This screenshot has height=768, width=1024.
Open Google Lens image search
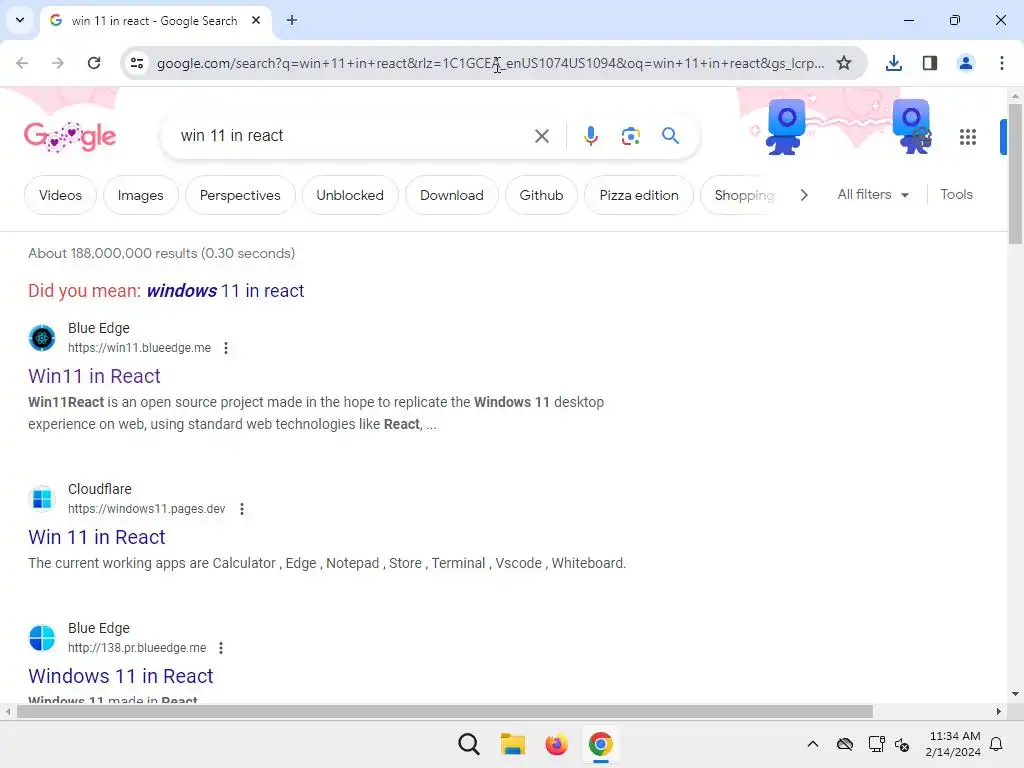[x=630, y=136]
